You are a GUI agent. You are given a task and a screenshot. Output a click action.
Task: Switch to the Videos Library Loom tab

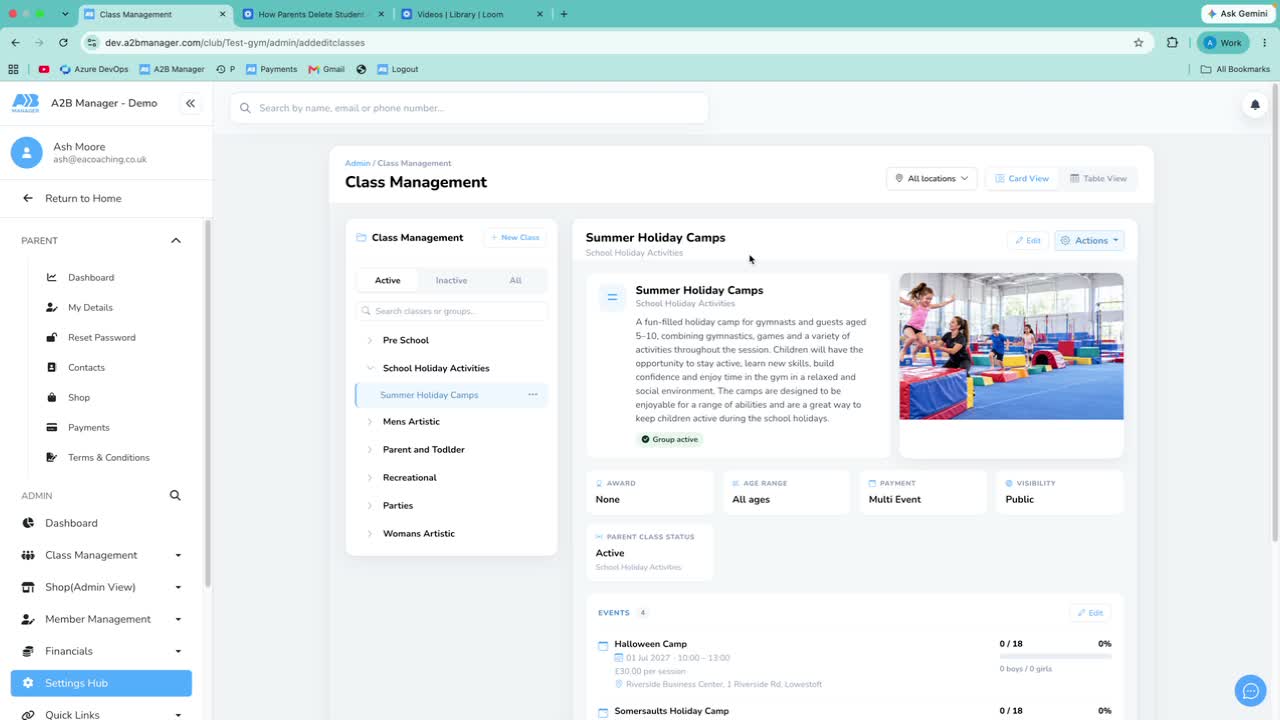pos(472,14)
